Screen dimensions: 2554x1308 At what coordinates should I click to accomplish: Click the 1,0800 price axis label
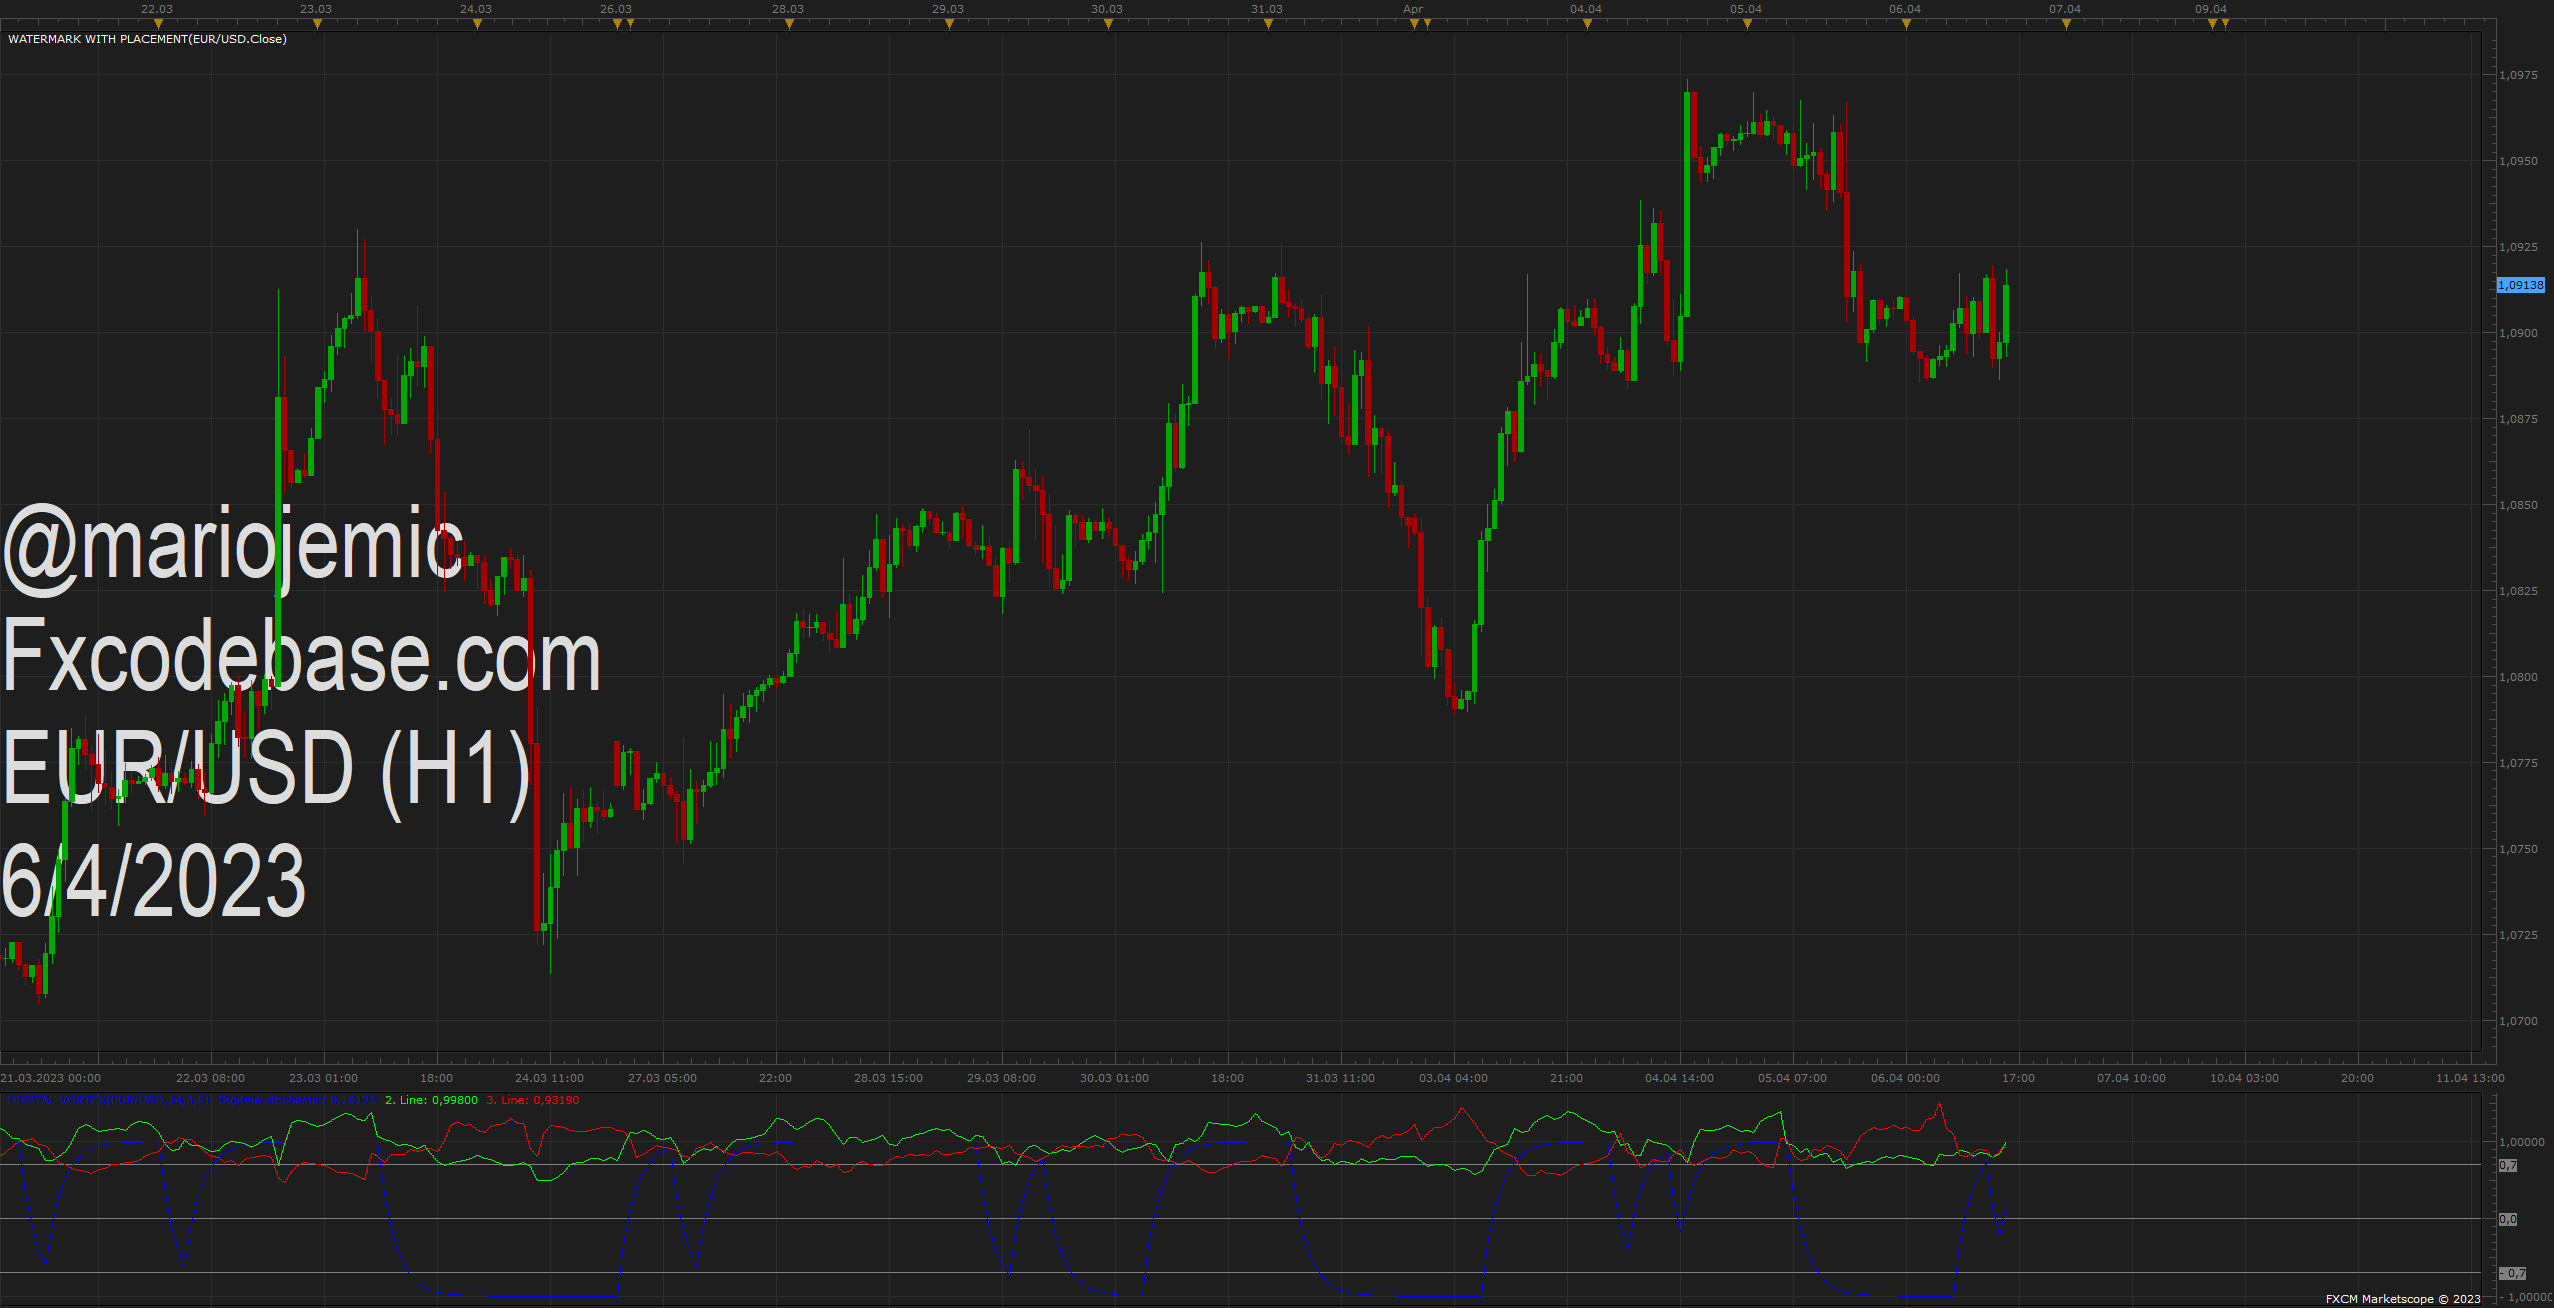pyautogui.click(x=2518, y=677)
